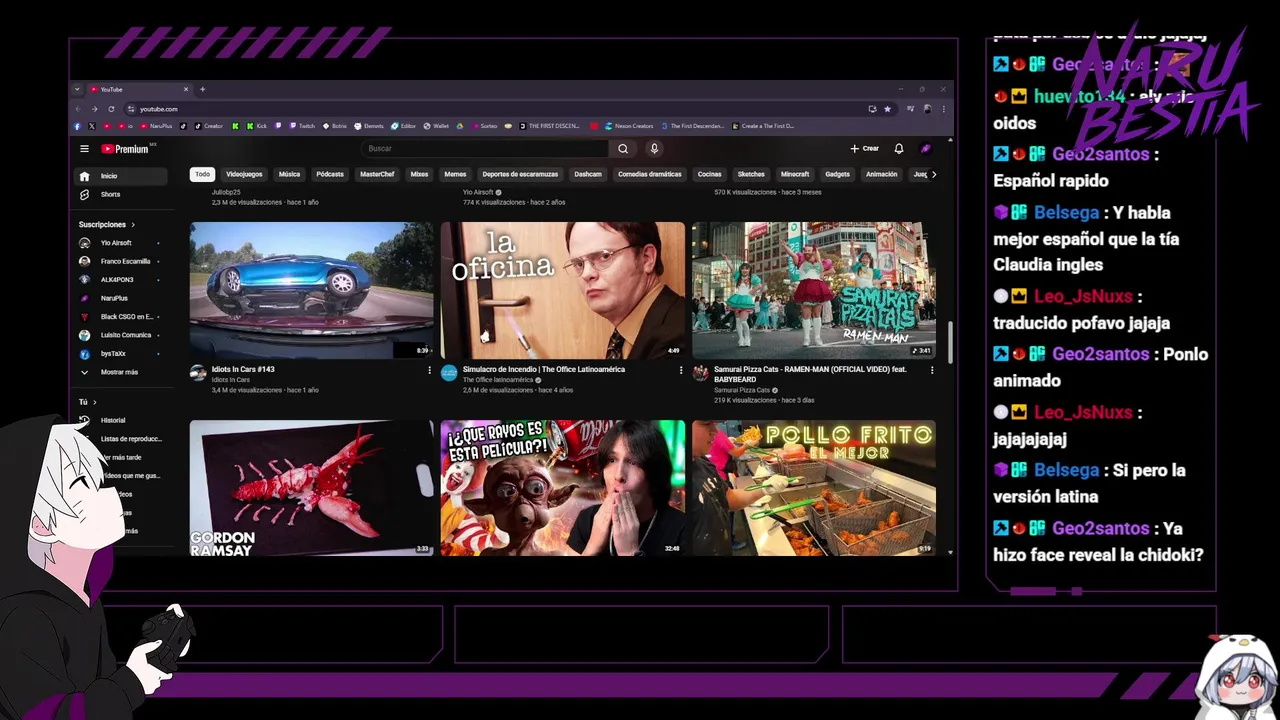Select the Minecraft filter chip
The image size is (1280, 720).
795,174
